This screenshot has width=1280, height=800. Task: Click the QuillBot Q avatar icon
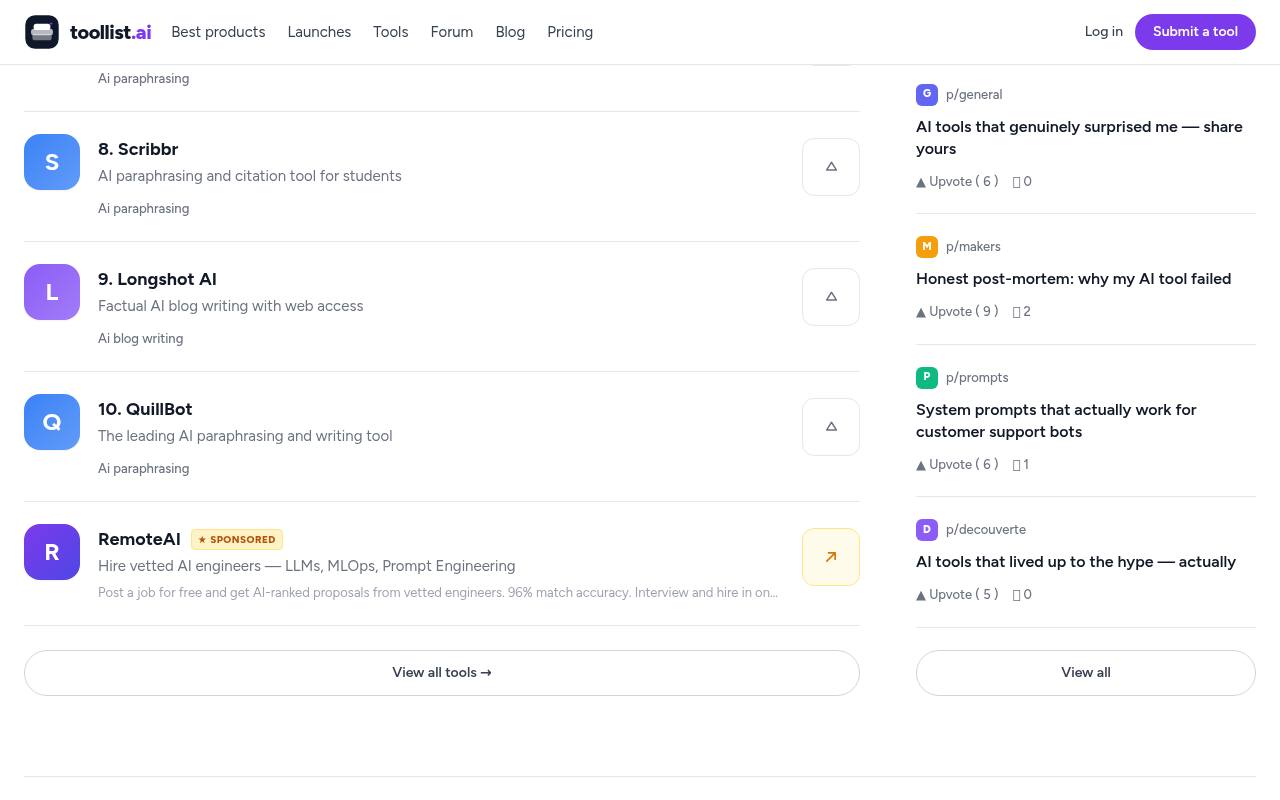click(52, 422)
